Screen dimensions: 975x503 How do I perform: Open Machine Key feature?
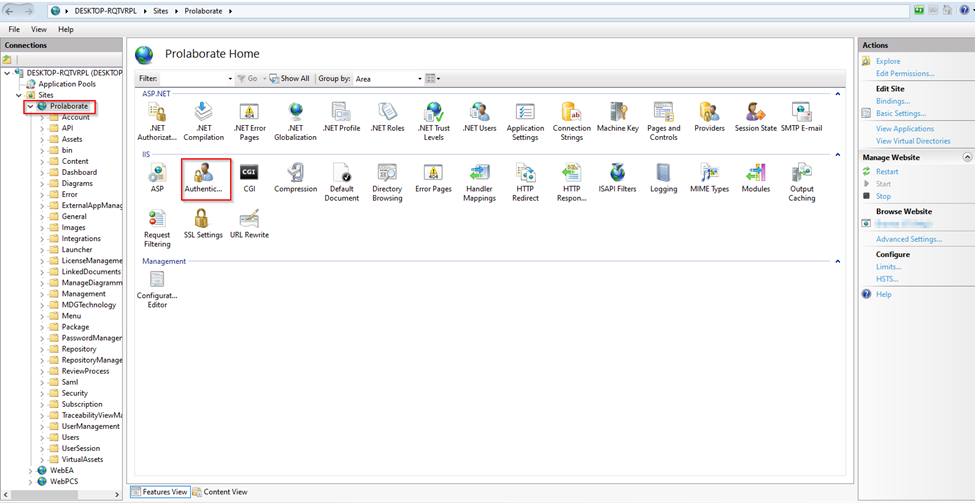(617, 118)
